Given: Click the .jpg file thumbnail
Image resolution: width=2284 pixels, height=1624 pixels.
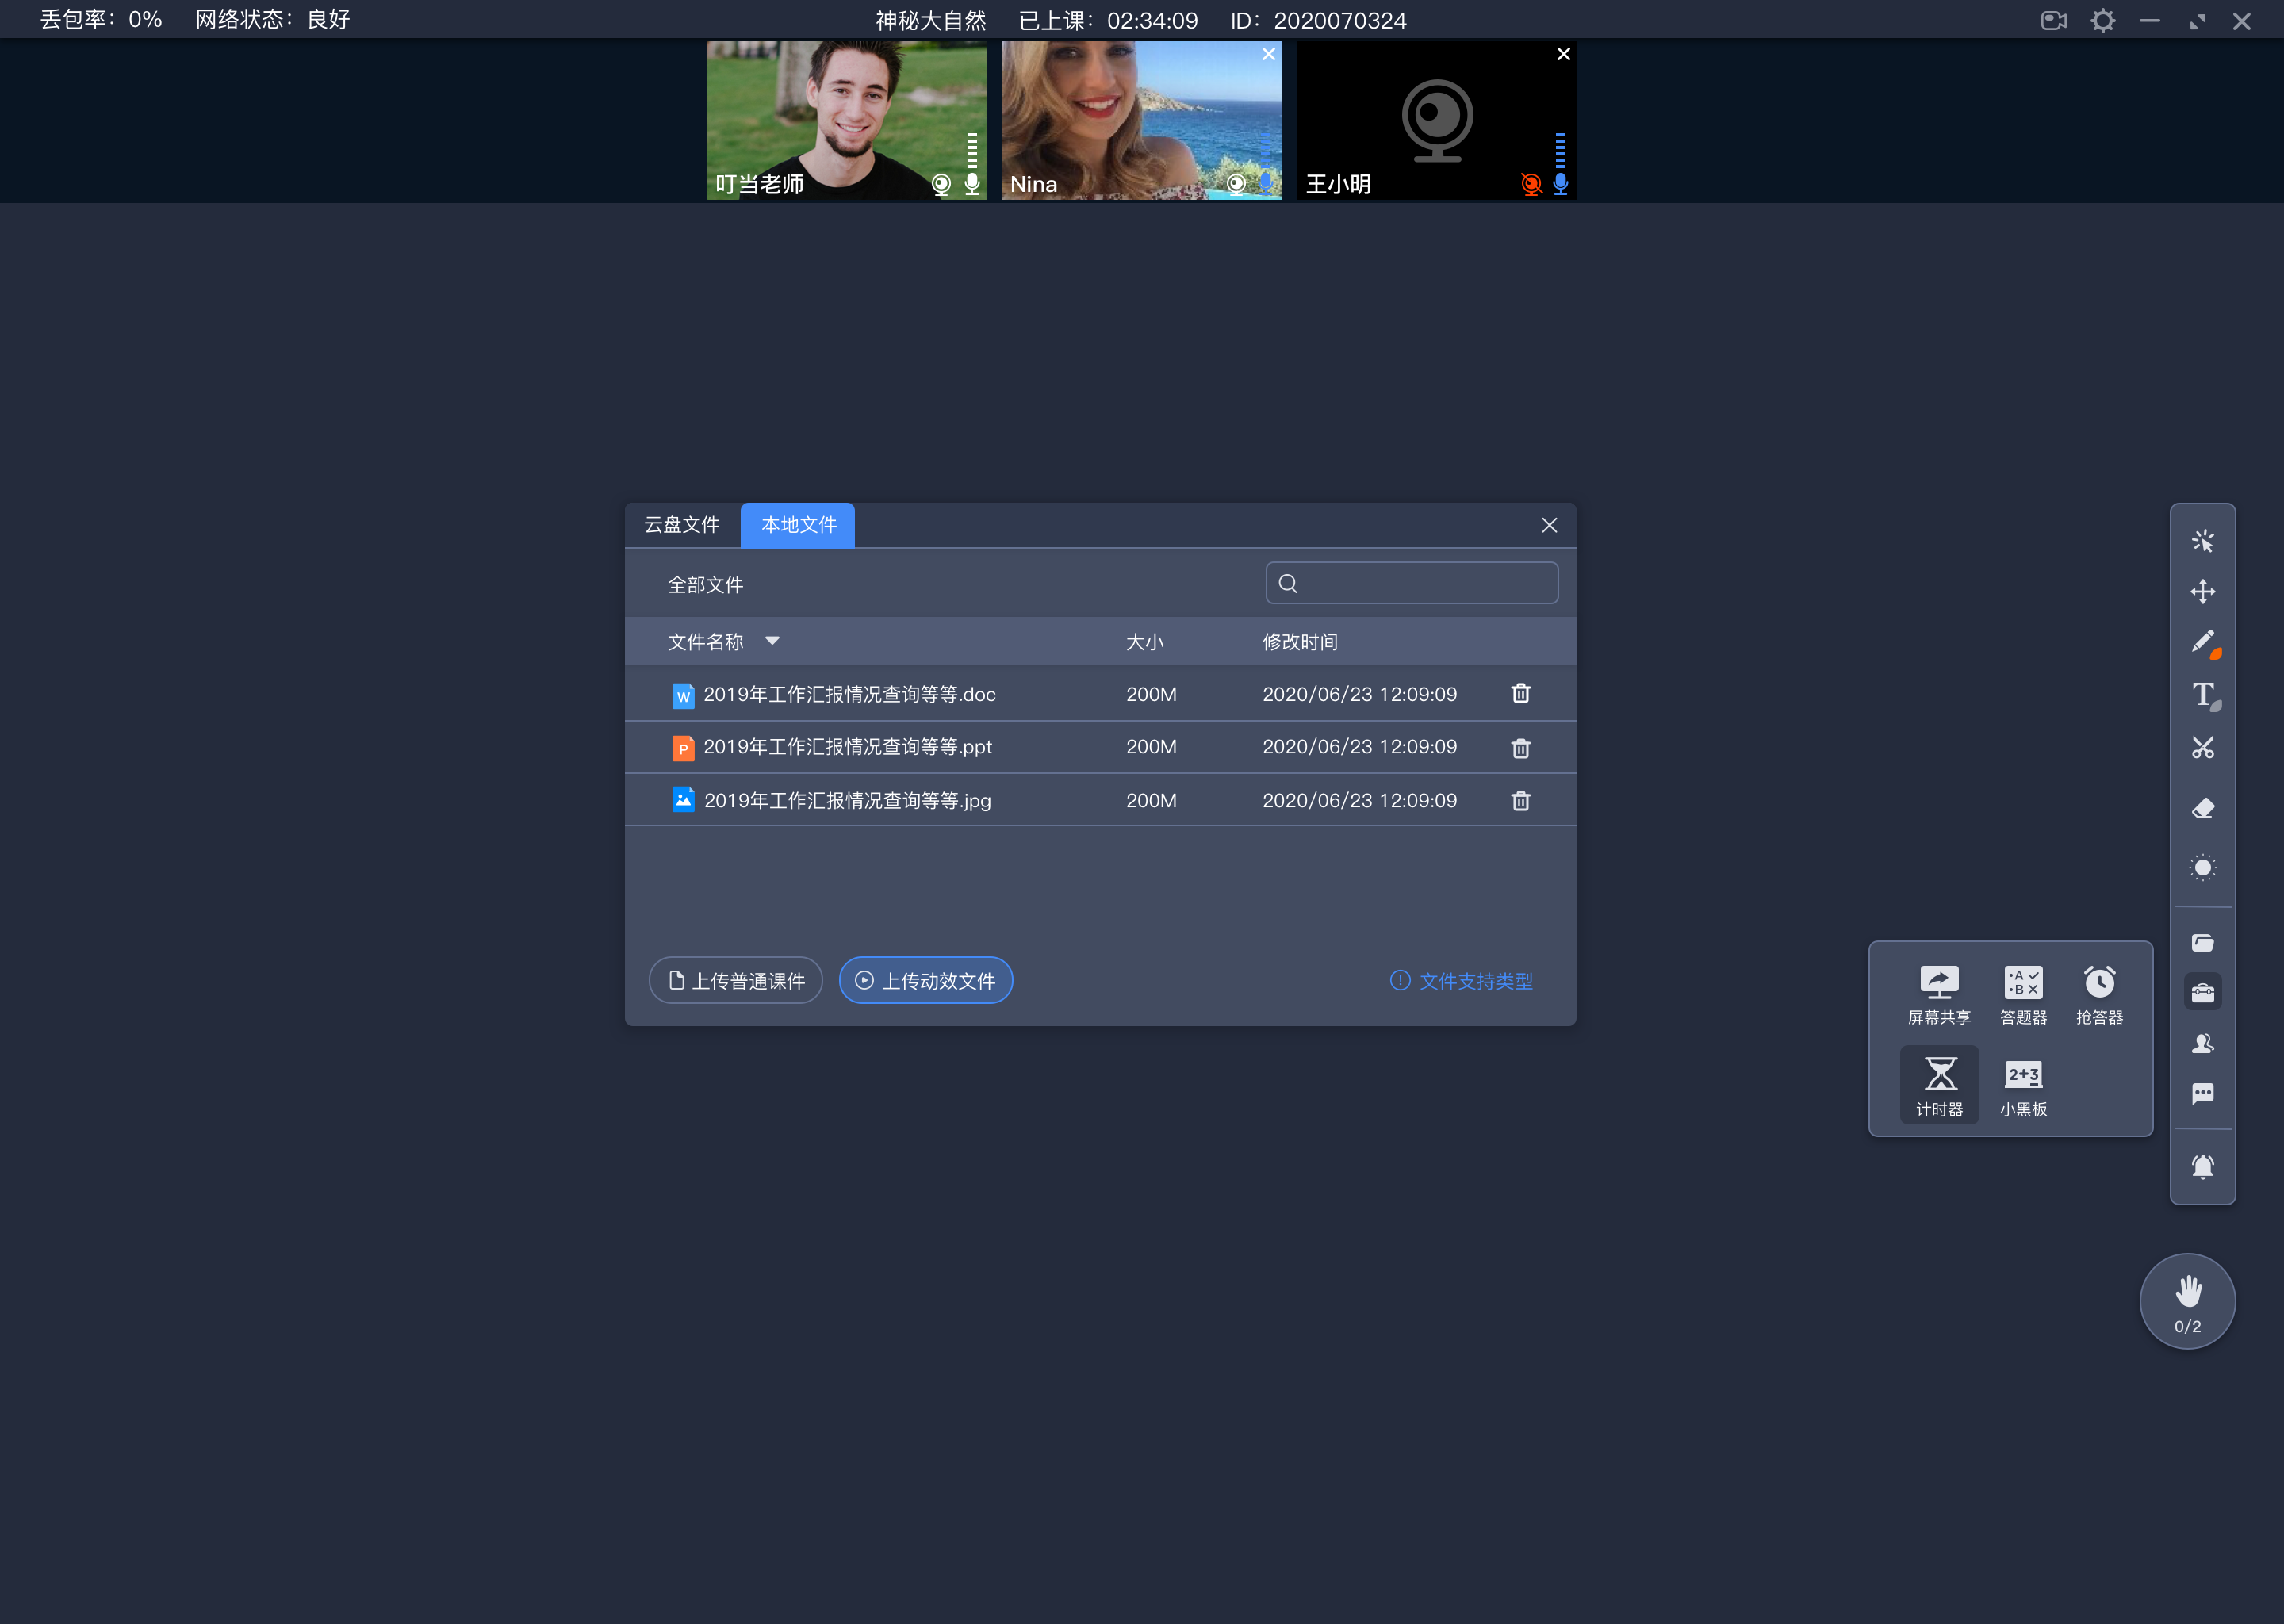Looking at the screenshot, I should [x=684, y=798].
